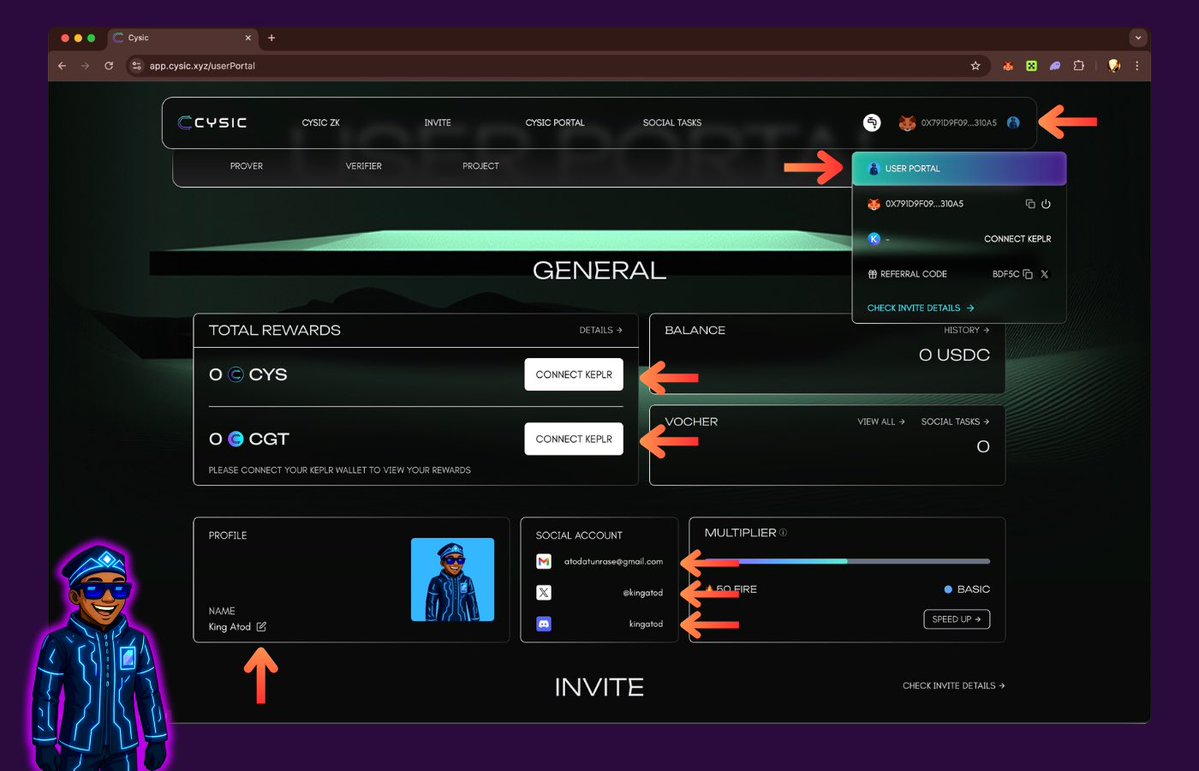Click the Chrome profile avatar
Viewport: 1199px width, 771px height.
click(x=1114, y=66)
